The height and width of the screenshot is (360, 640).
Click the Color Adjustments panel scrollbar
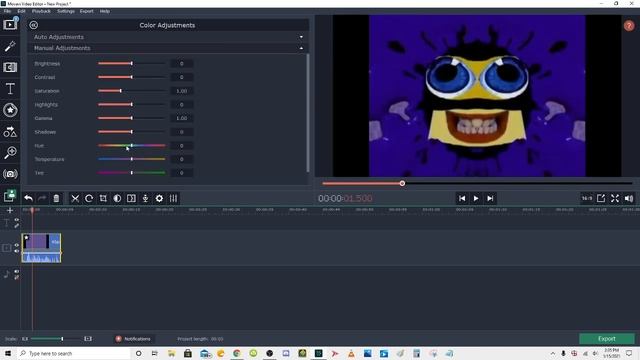(307, 113)
